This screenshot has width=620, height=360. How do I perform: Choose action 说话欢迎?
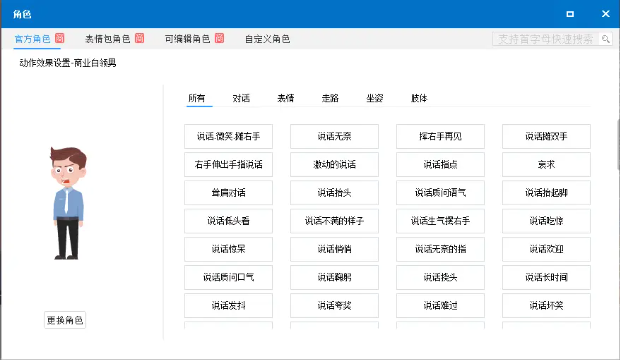click(x=546, y=249)
